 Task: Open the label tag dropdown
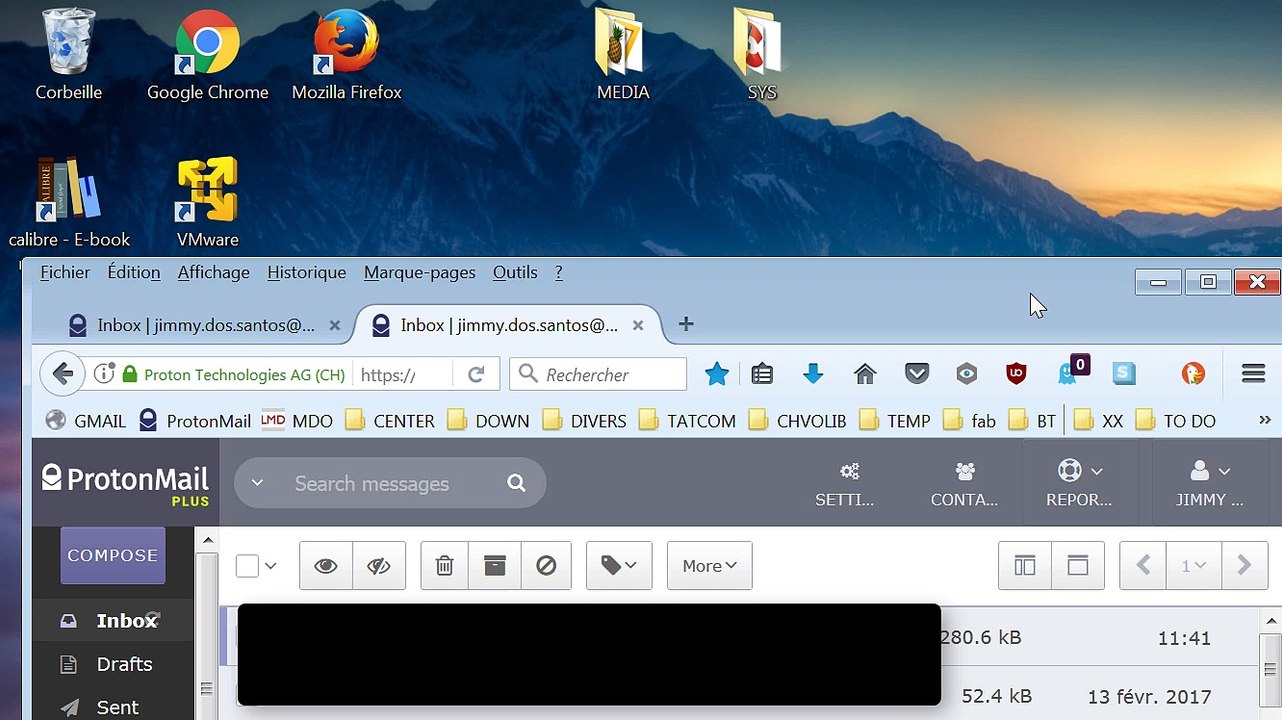click(x=619, y=566)
